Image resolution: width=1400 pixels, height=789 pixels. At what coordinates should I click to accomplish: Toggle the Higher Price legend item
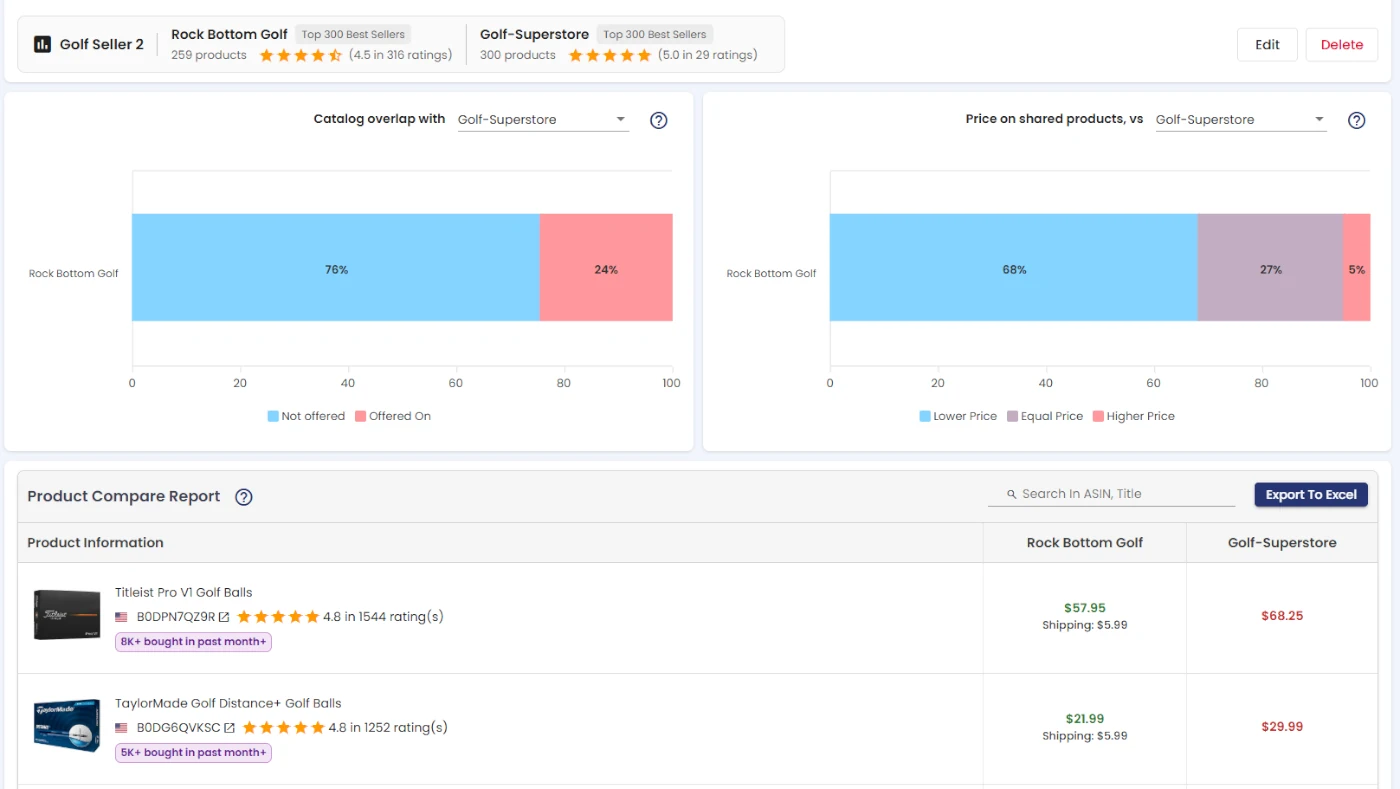(x=1134, y=416)
